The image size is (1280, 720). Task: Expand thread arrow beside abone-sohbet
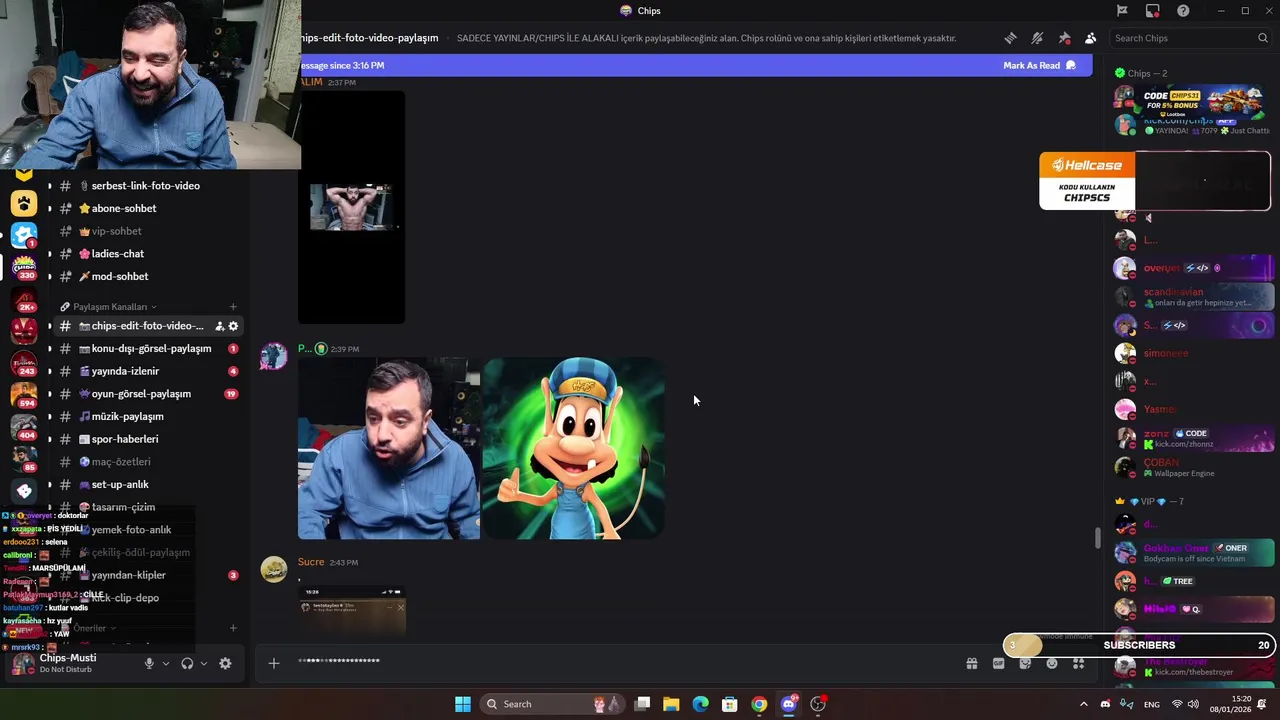[x=50, y=209]
